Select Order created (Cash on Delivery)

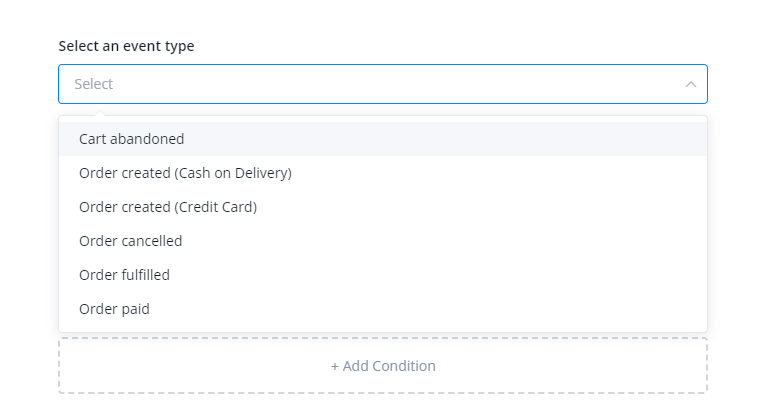tap(185, 173)
